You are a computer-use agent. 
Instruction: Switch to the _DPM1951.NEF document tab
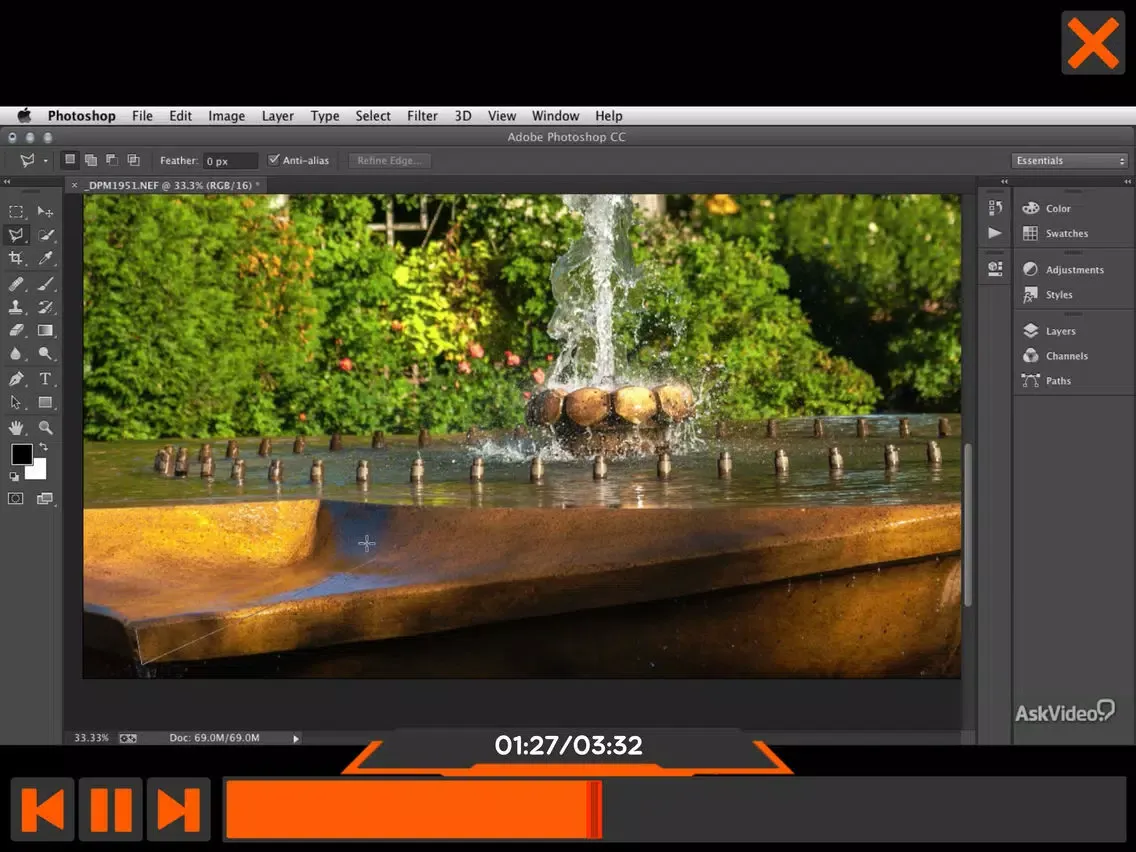[168, 185]
